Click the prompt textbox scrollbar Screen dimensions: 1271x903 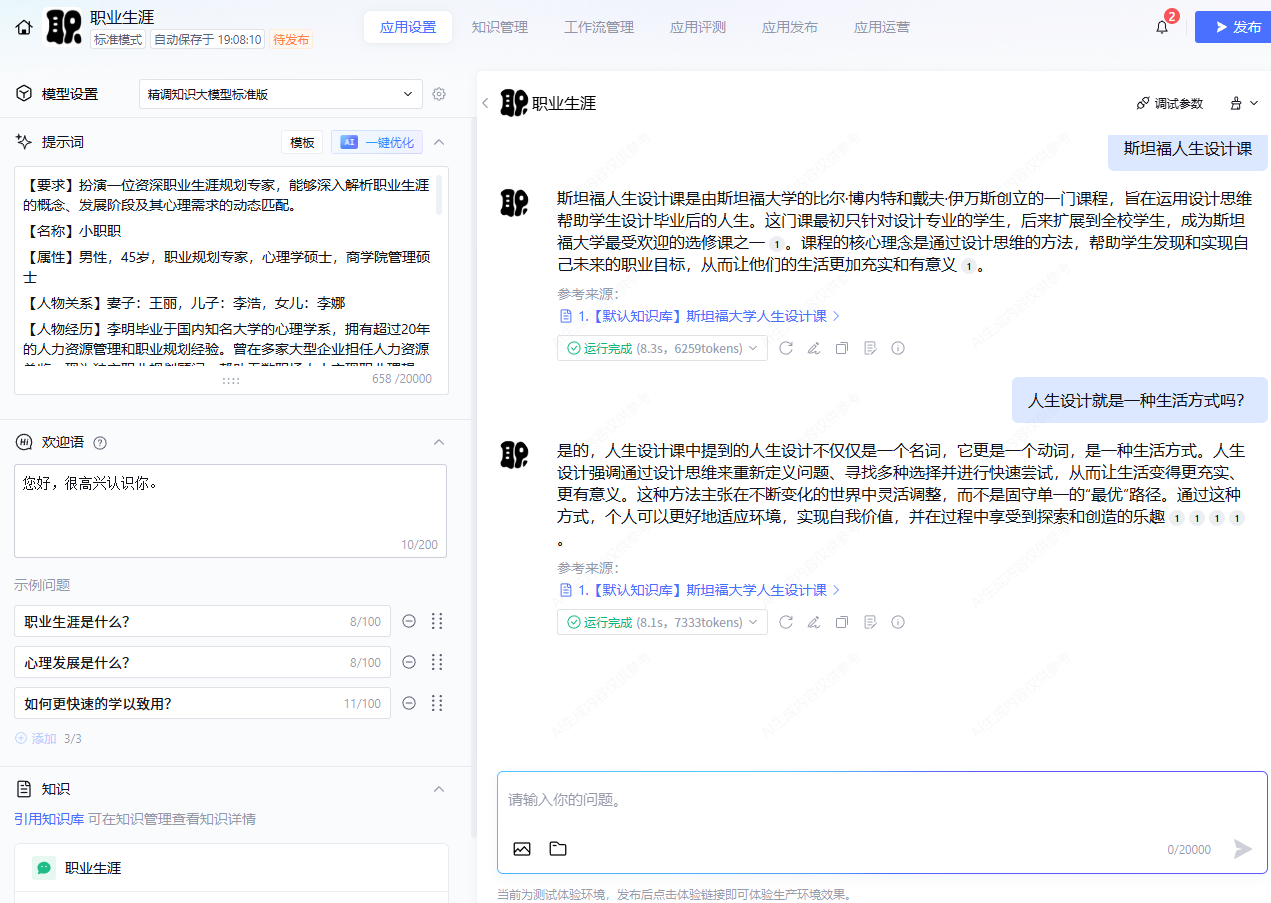pos(439,195)
